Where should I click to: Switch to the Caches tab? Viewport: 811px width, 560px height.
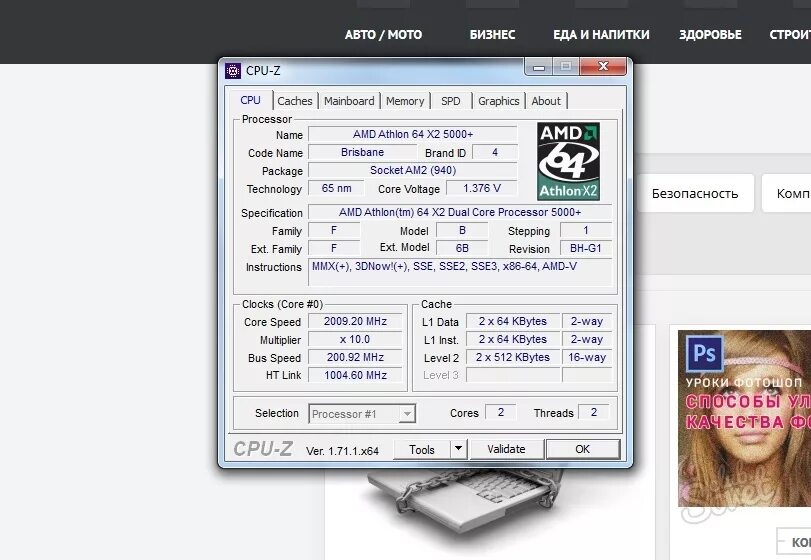click(295, 101)
